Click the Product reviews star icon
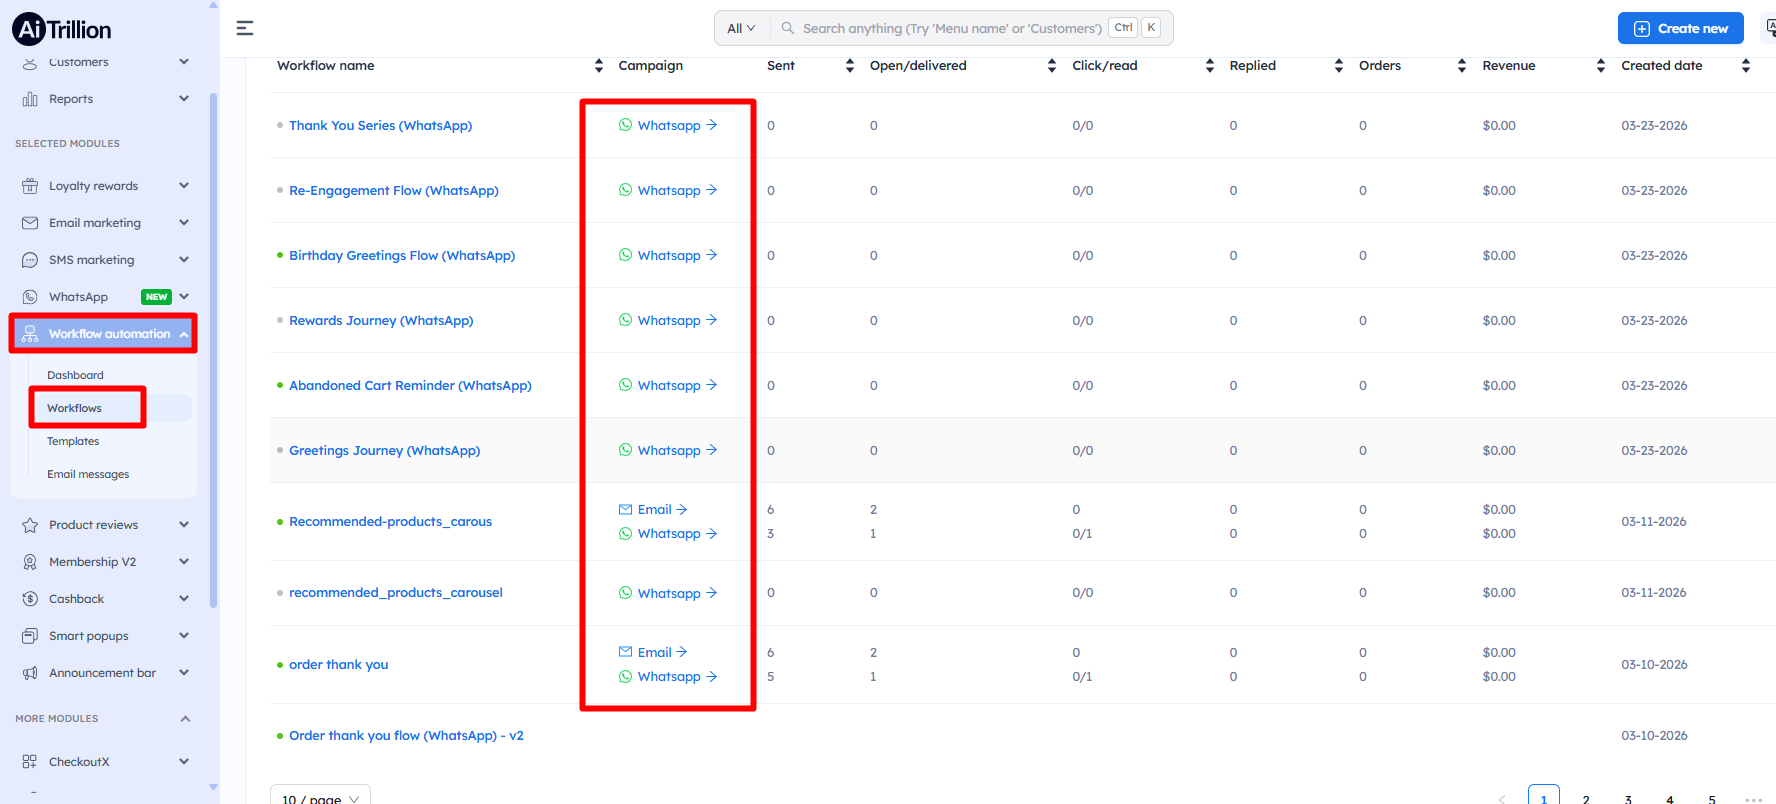 click(x=30, y=525)
